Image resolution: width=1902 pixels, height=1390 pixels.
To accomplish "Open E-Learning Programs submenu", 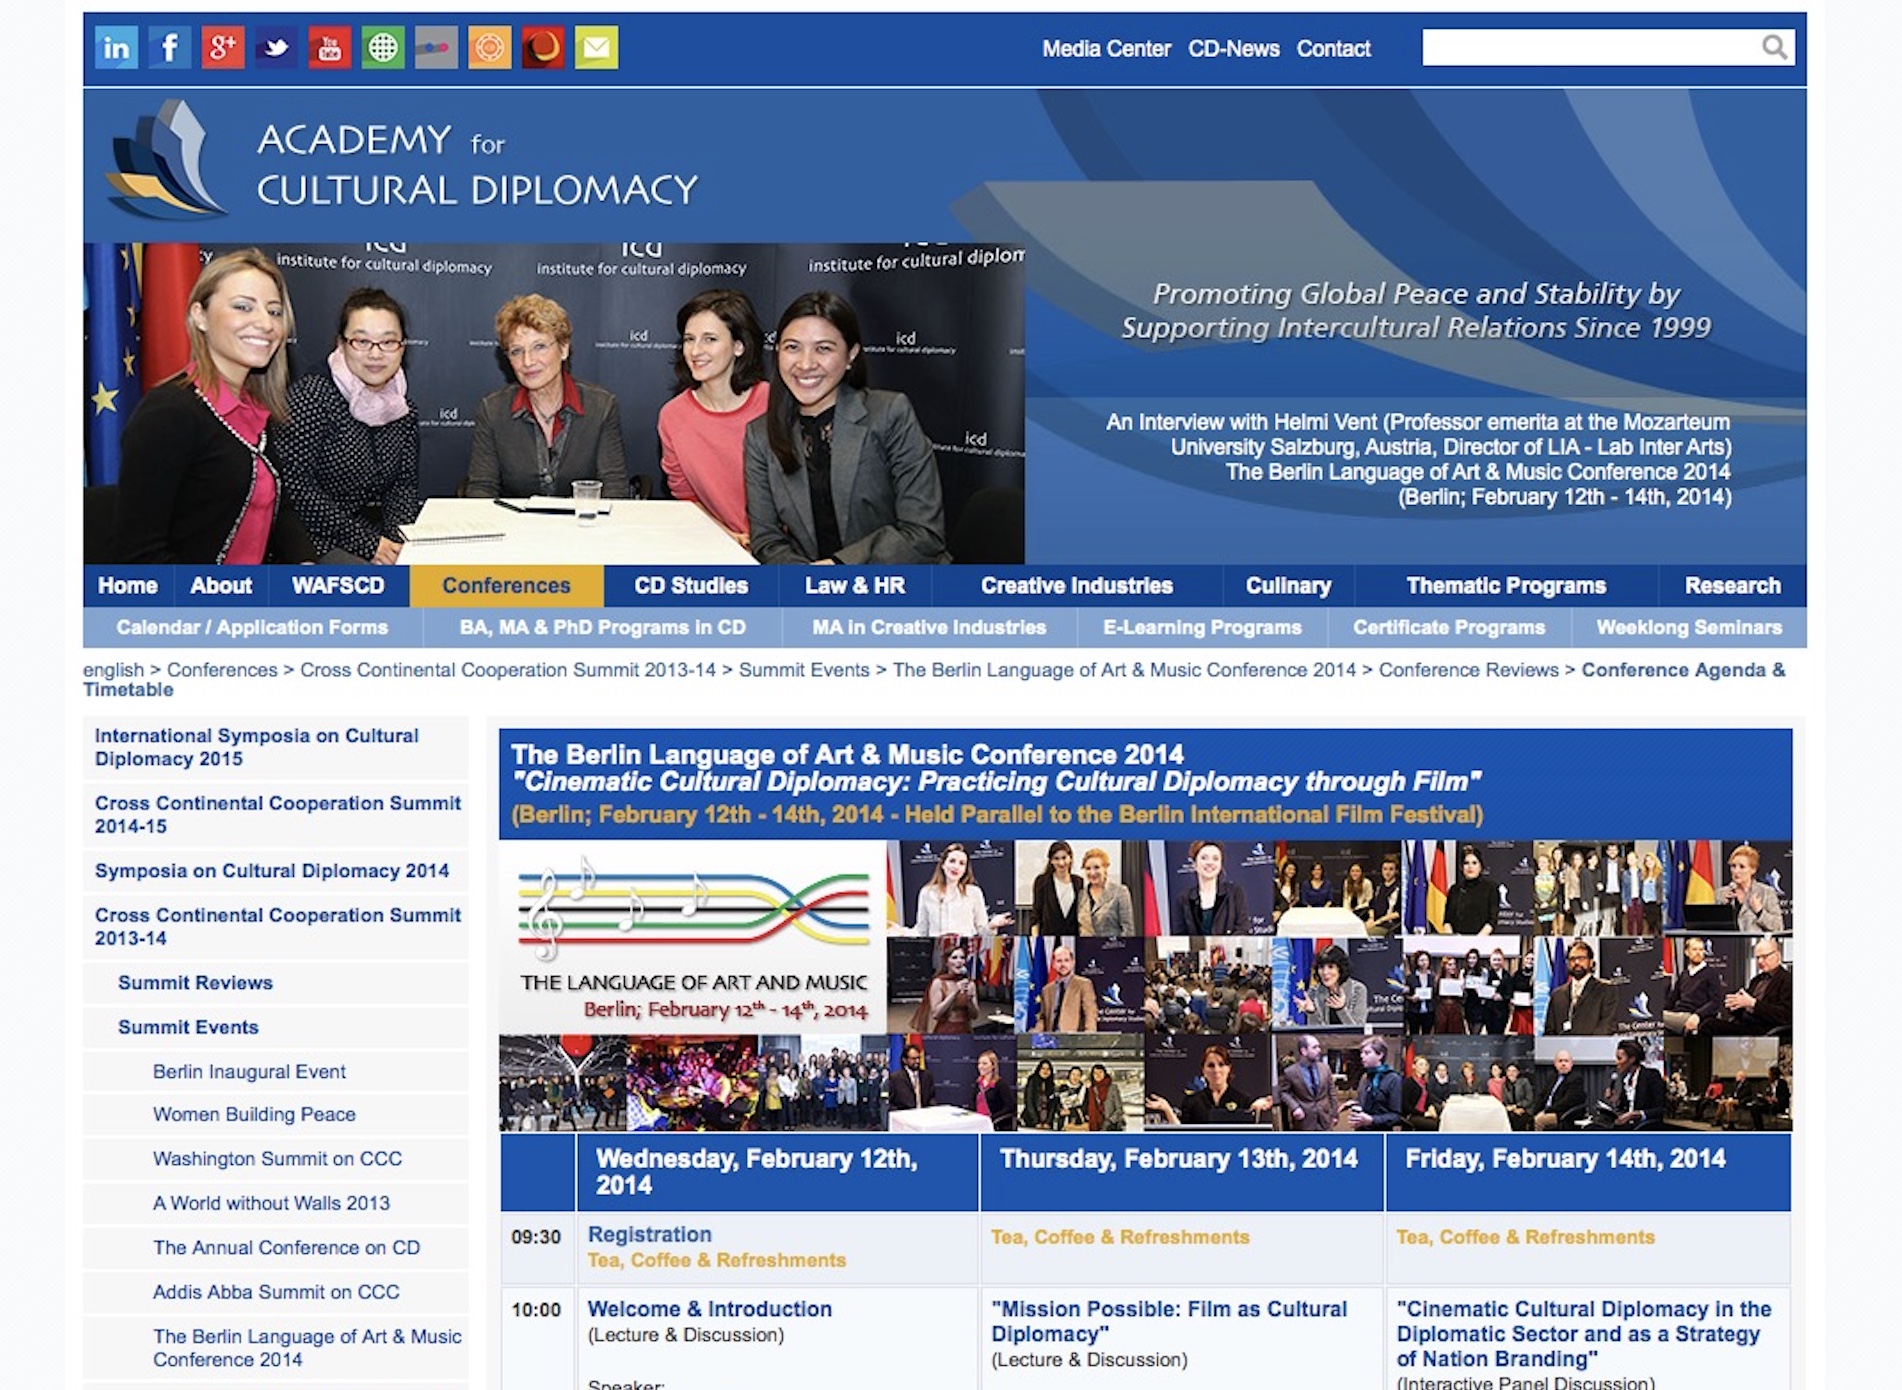I will (1202, 628).
